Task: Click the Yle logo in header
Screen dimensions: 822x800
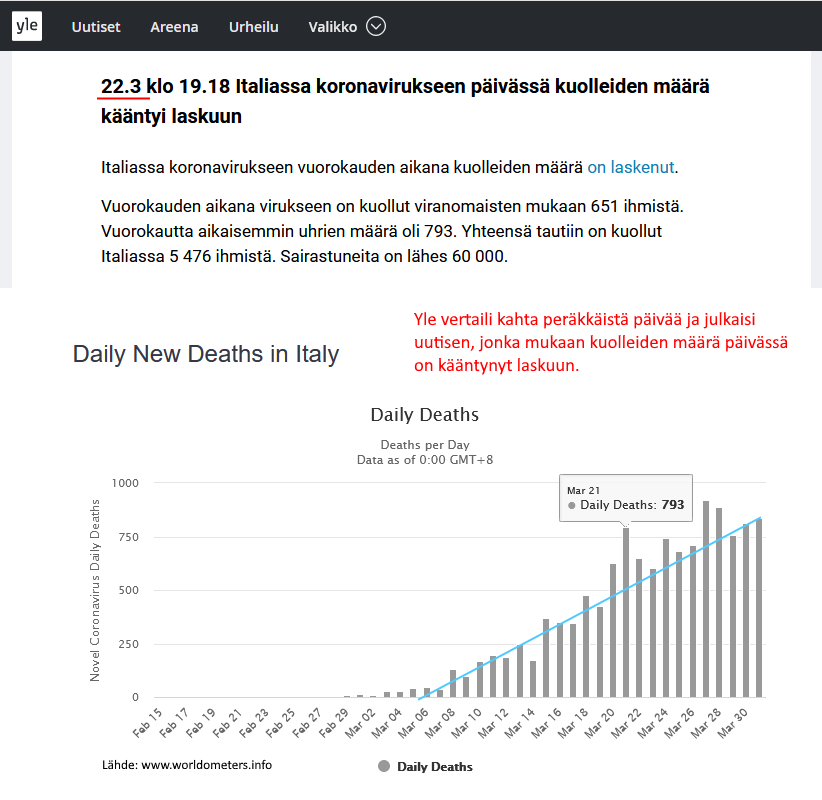Action: point(27,27)
